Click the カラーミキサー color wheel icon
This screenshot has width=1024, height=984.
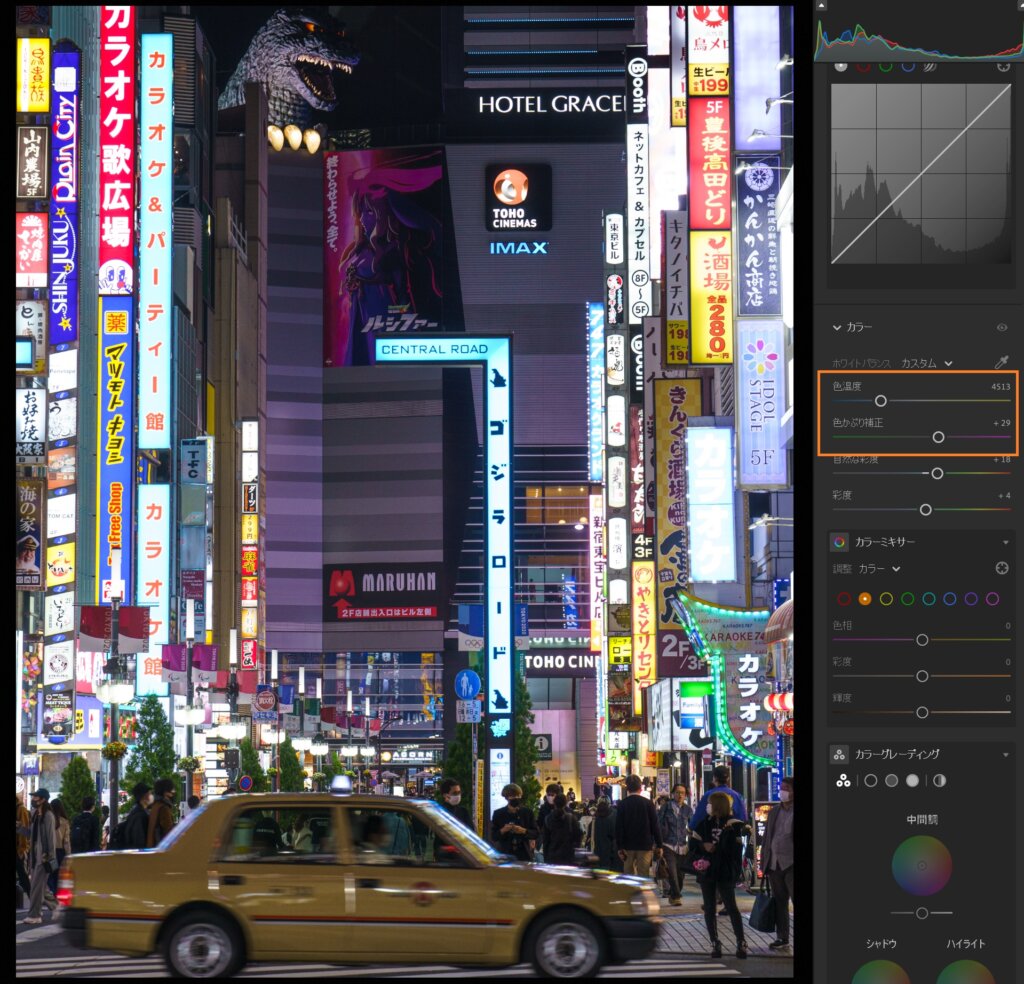(x=839, y=542)
